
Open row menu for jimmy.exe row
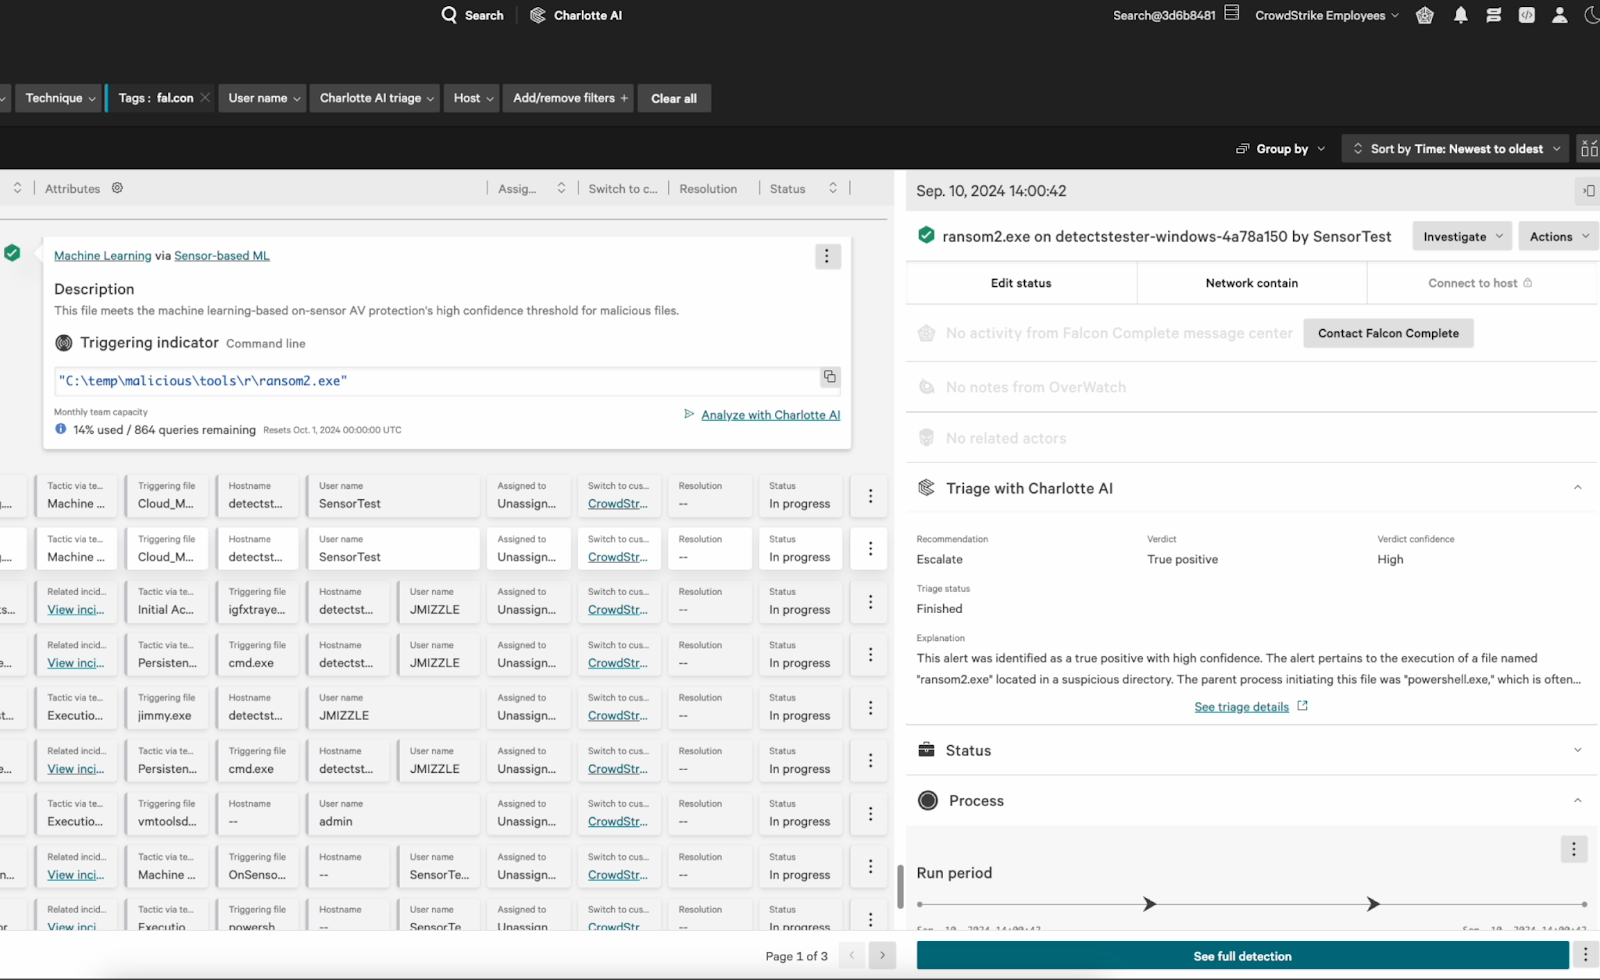[870, 708]
